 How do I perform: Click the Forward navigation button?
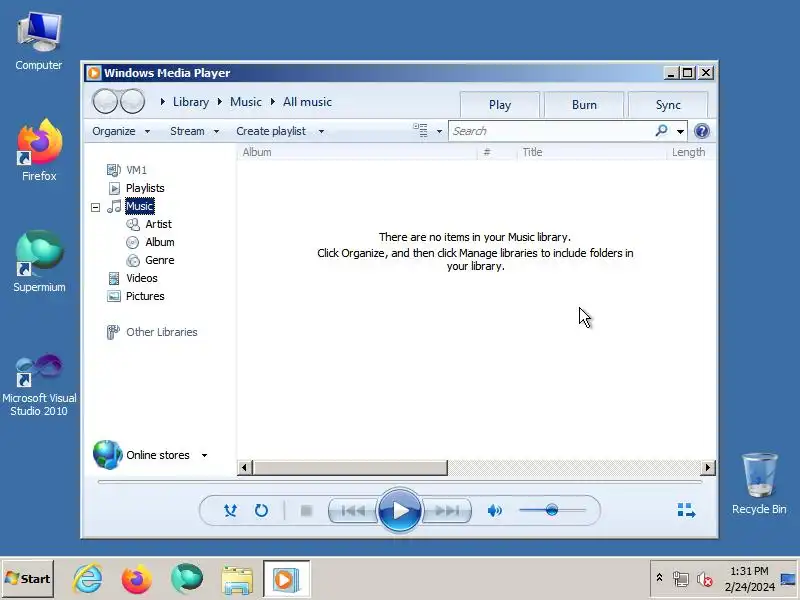click(x=133, y=101)
